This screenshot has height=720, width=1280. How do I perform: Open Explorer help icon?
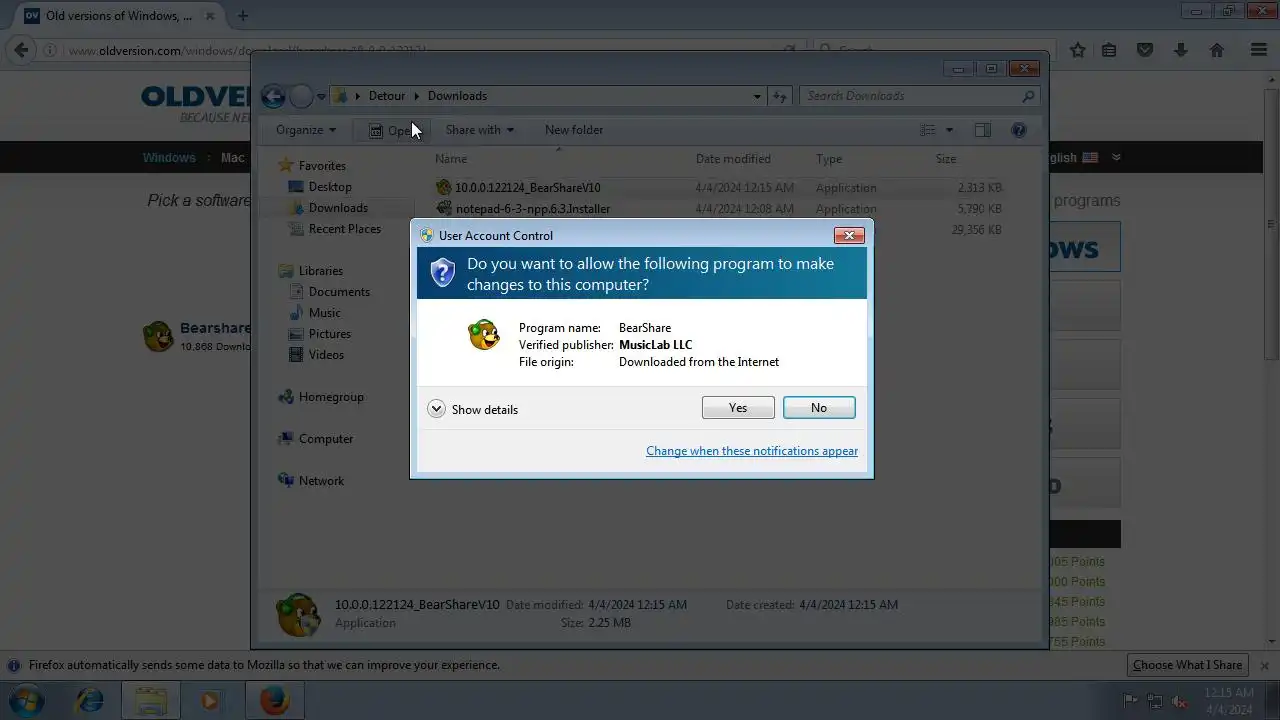pos(1019,130)
